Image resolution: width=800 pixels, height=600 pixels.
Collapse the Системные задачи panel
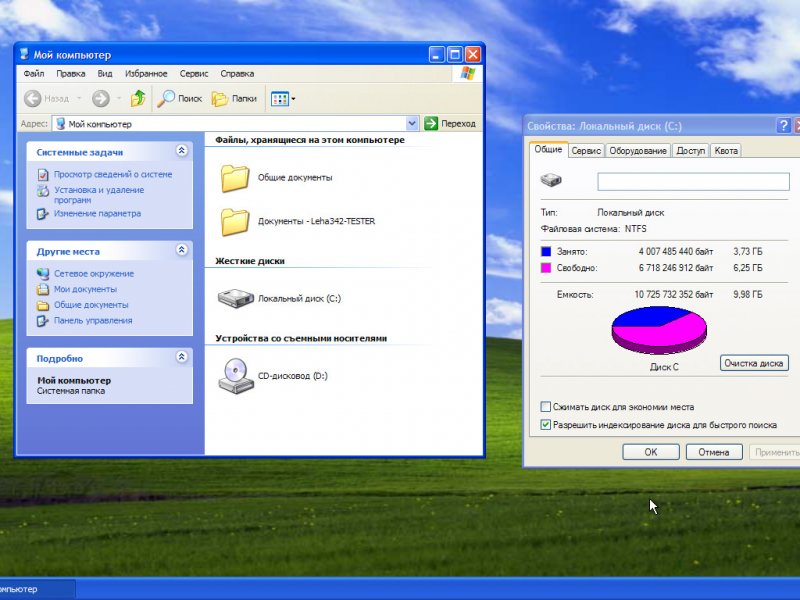coord(182,151)
